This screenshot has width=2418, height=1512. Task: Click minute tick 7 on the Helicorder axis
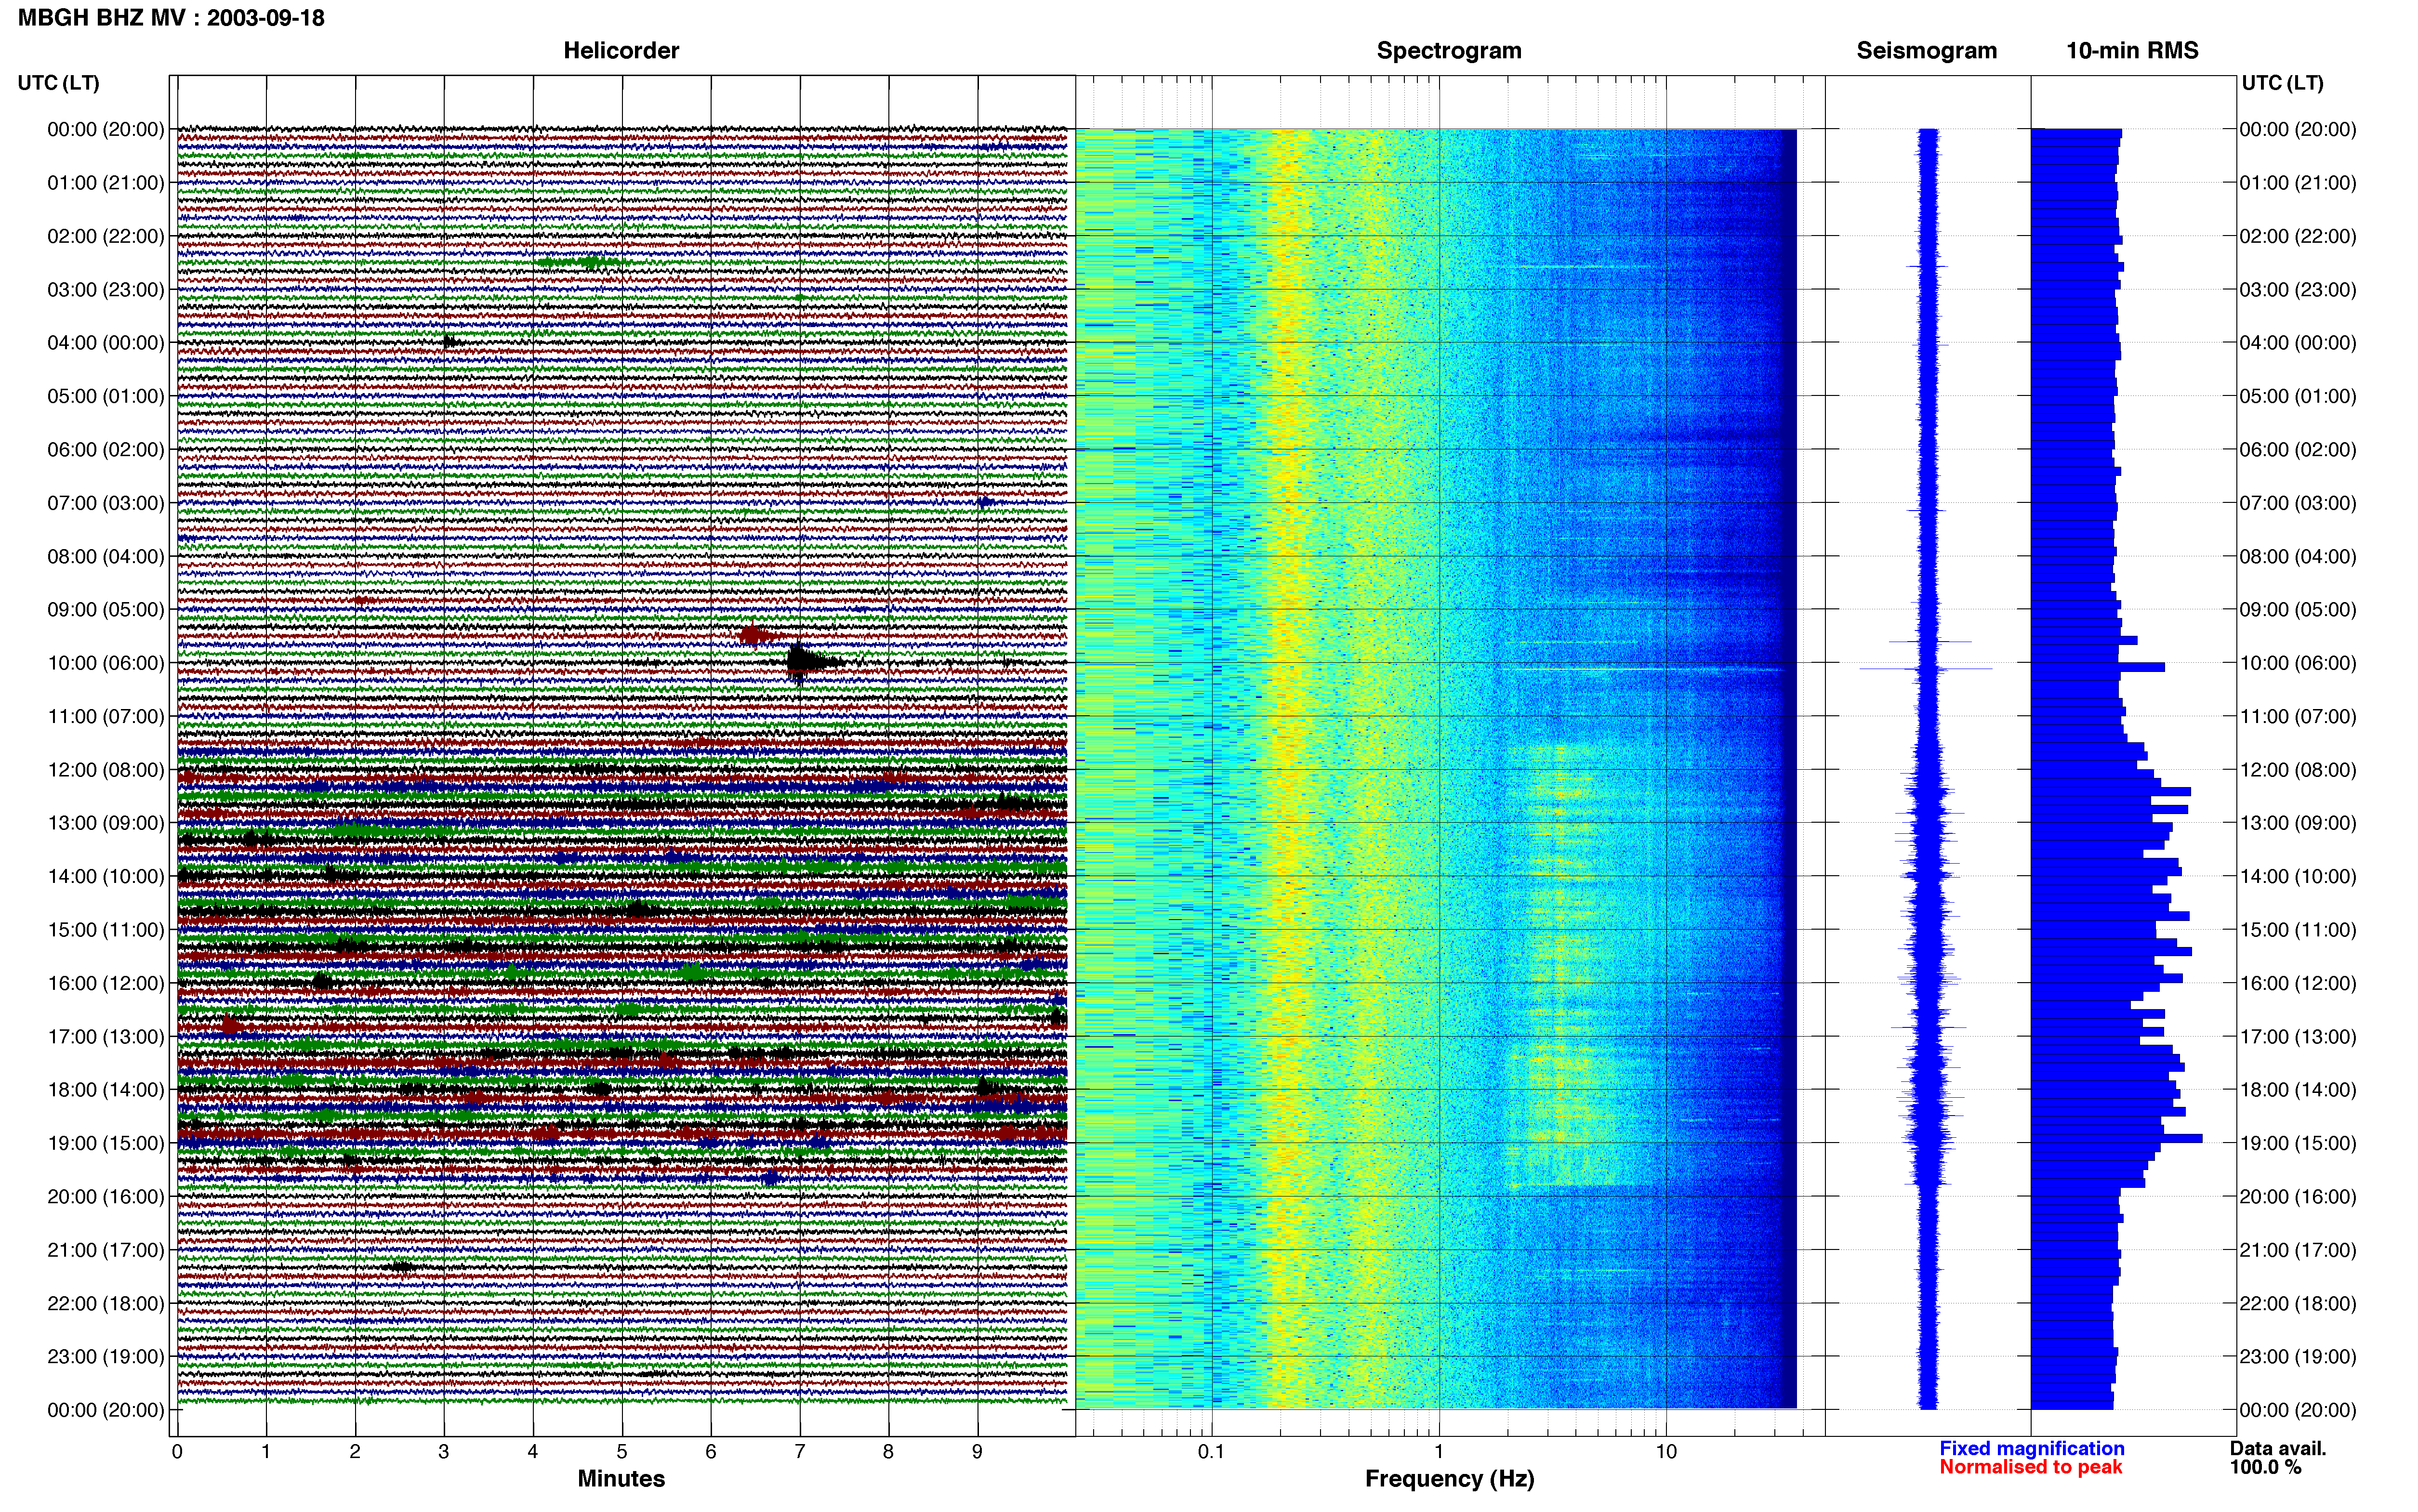800,1452
